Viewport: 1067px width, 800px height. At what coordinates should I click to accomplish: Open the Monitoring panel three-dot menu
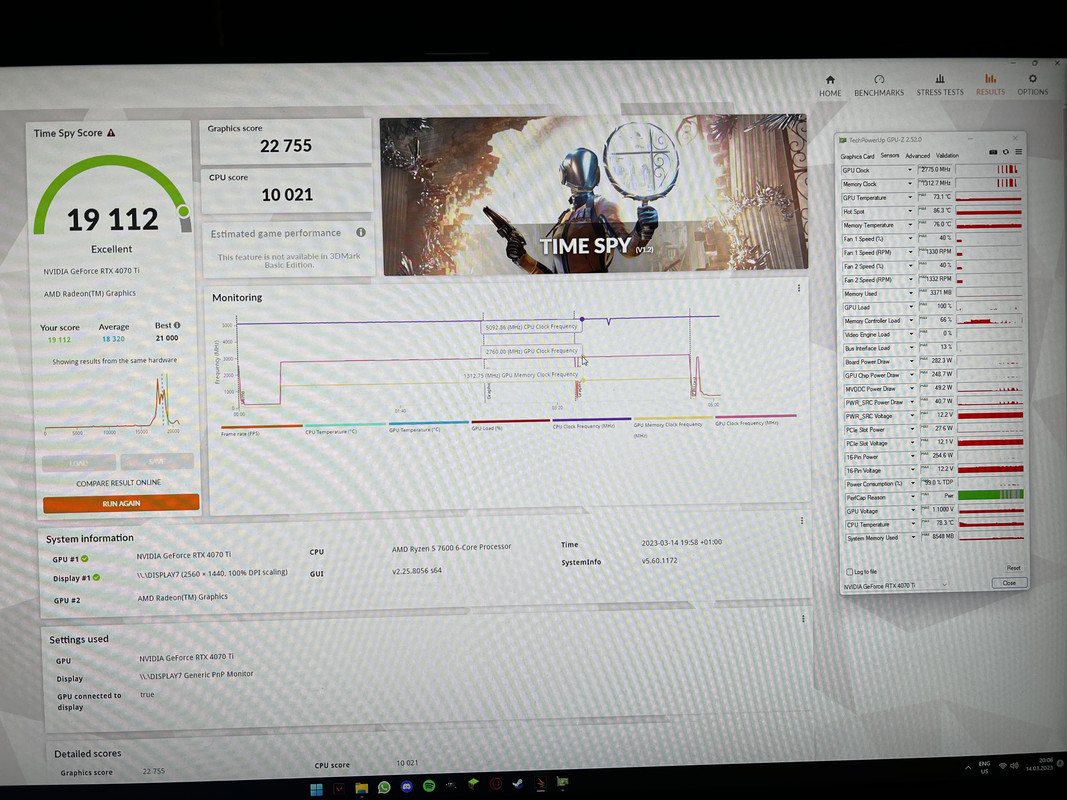pos(799,288)
